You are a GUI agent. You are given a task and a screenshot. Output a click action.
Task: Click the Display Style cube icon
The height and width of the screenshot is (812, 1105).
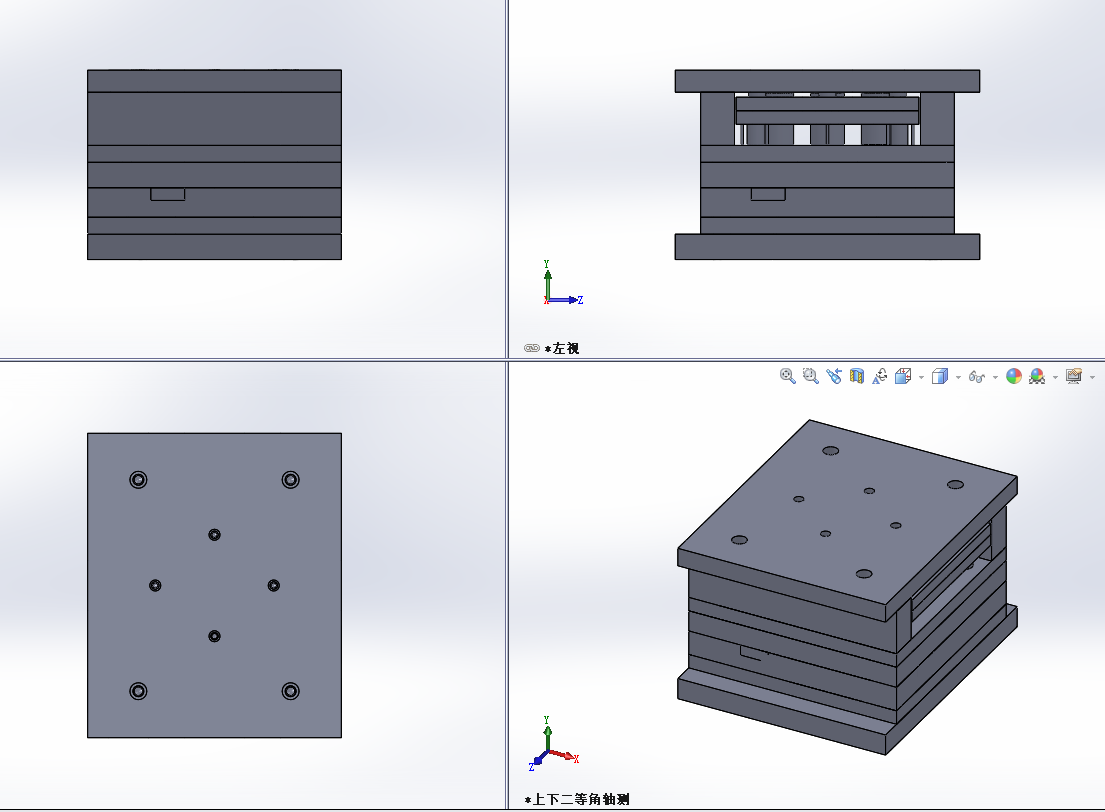point(939,376)
